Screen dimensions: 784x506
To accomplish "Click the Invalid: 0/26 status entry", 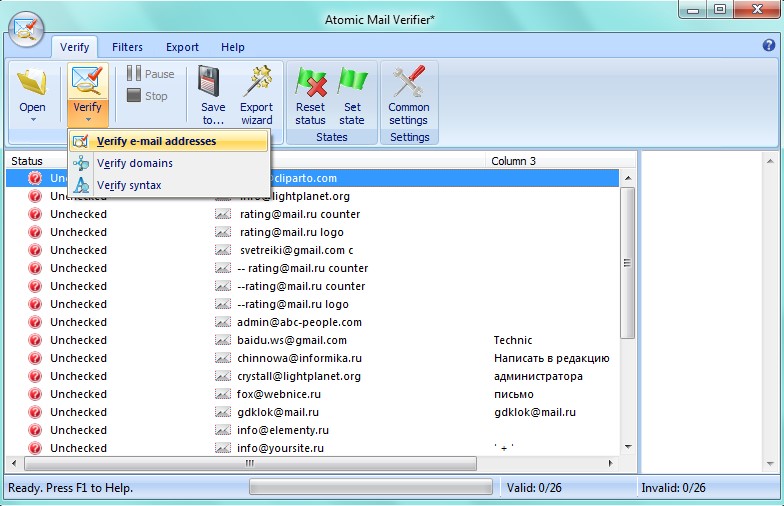I will point(674,488).
